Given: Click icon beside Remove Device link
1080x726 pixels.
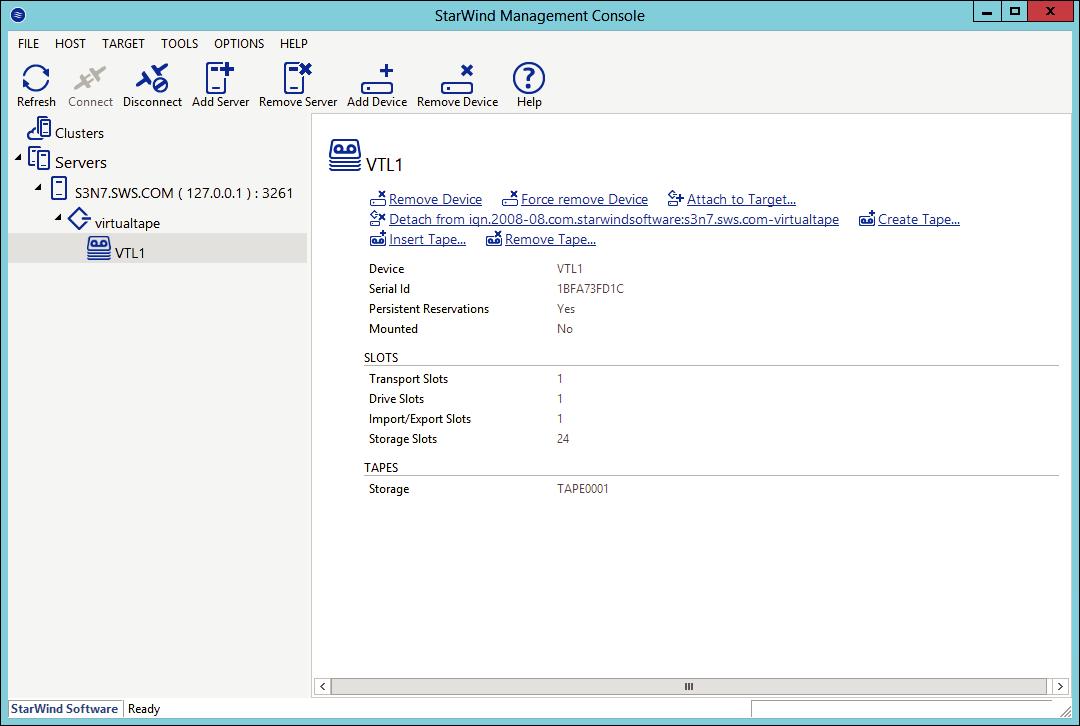Looking at the screenshot, I should coord(377,199).
